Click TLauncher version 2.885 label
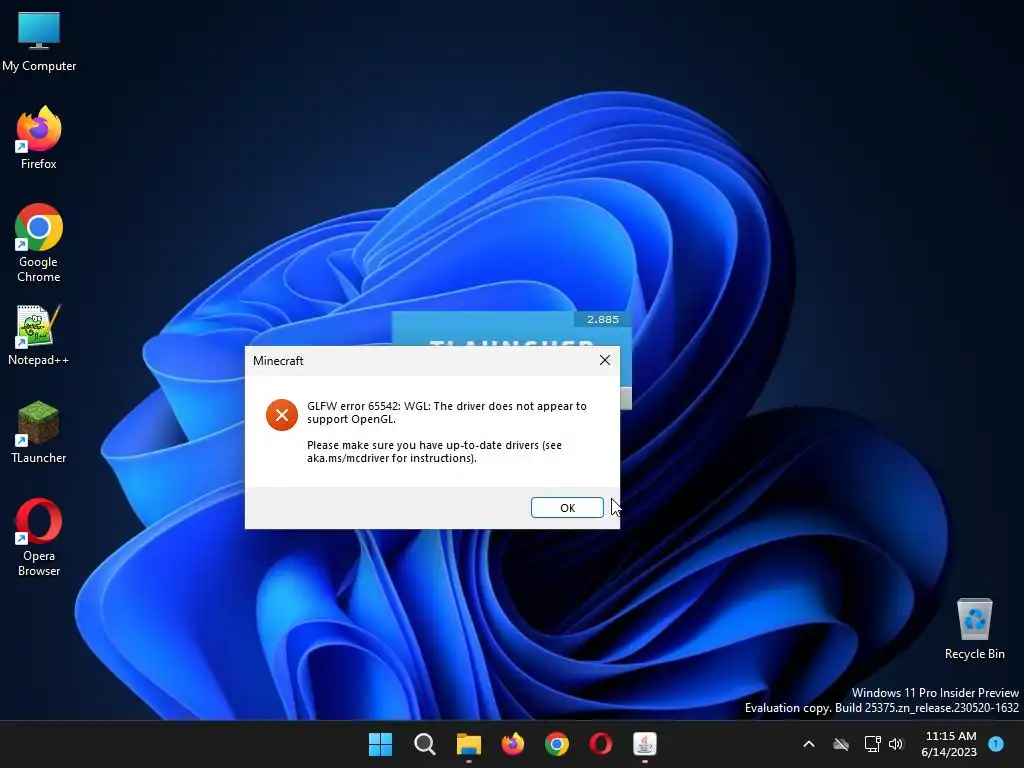 pyautogui.click(x=602, y=319)
